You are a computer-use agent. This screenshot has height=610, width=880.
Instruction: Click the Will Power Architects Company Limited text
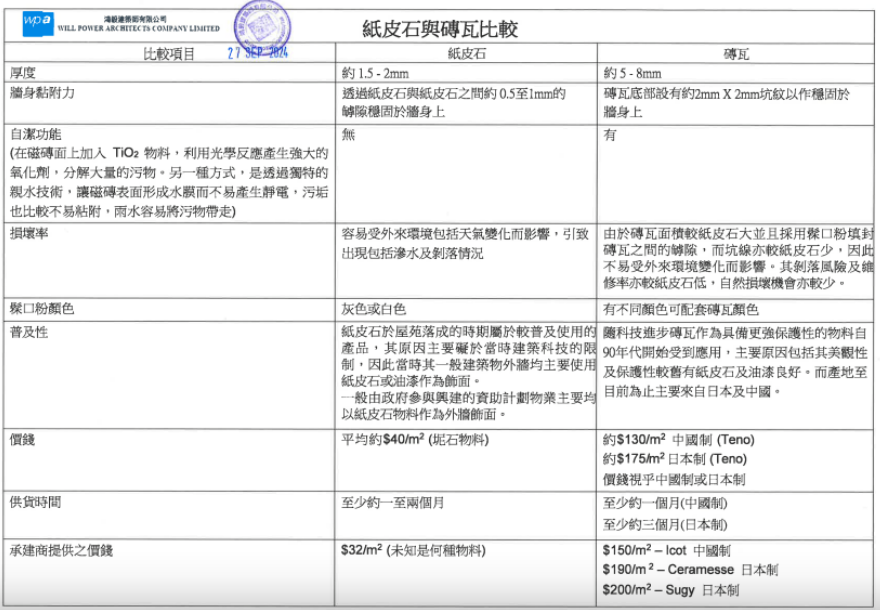138,30
